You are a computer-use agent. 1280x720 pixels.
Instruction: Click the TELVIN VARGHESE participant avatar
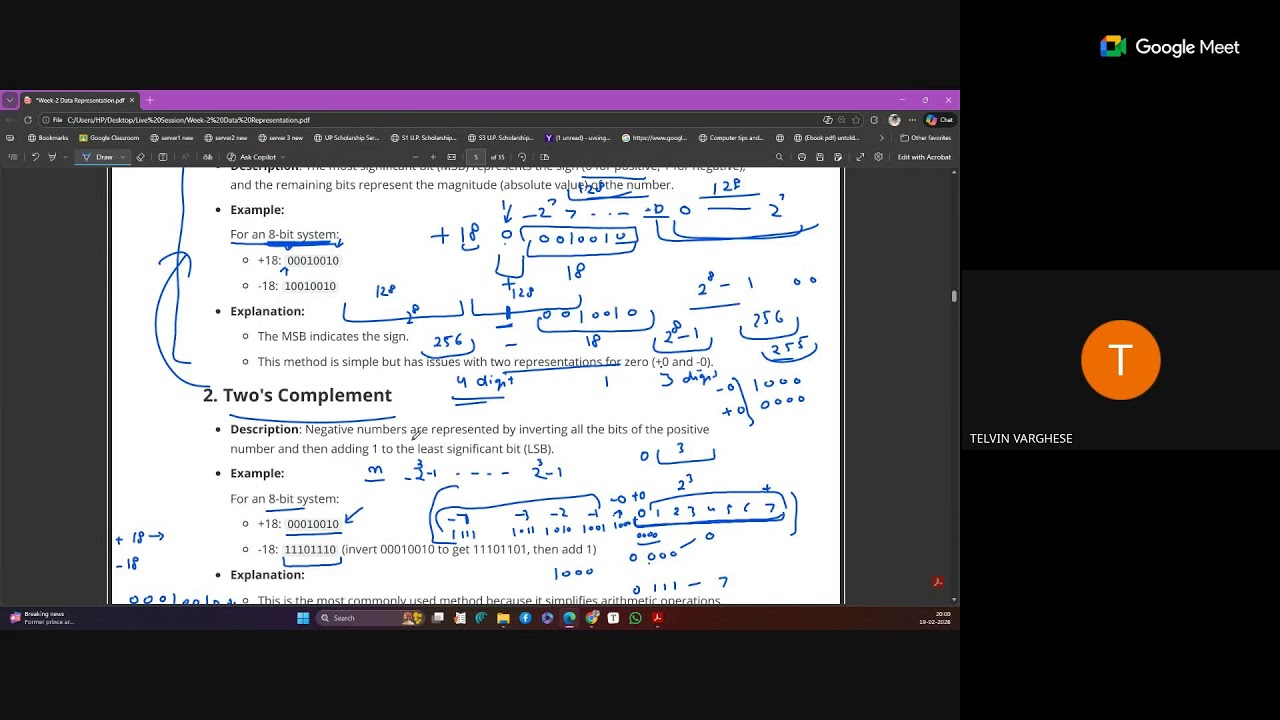[x=1120, y=360]
